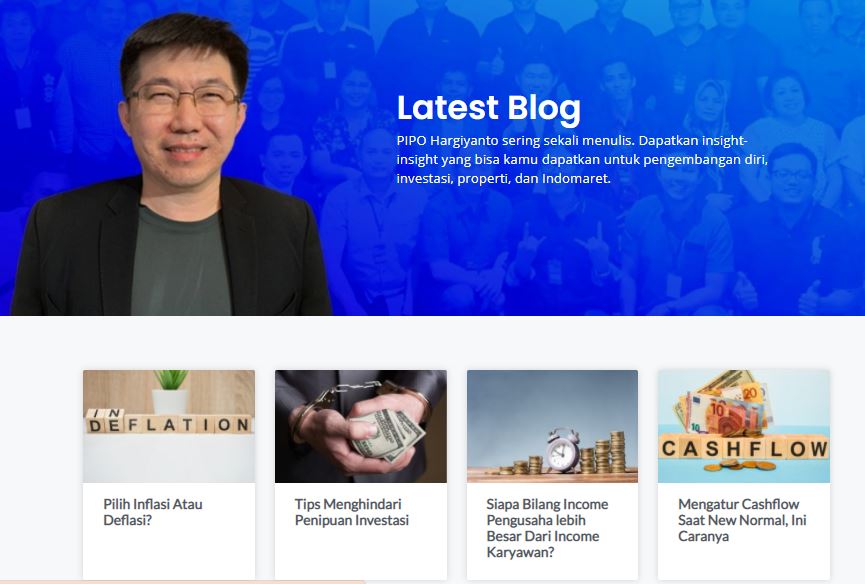
Task: Click the card body under Penipuan Investasi title
Action: [x=361, y=554]
